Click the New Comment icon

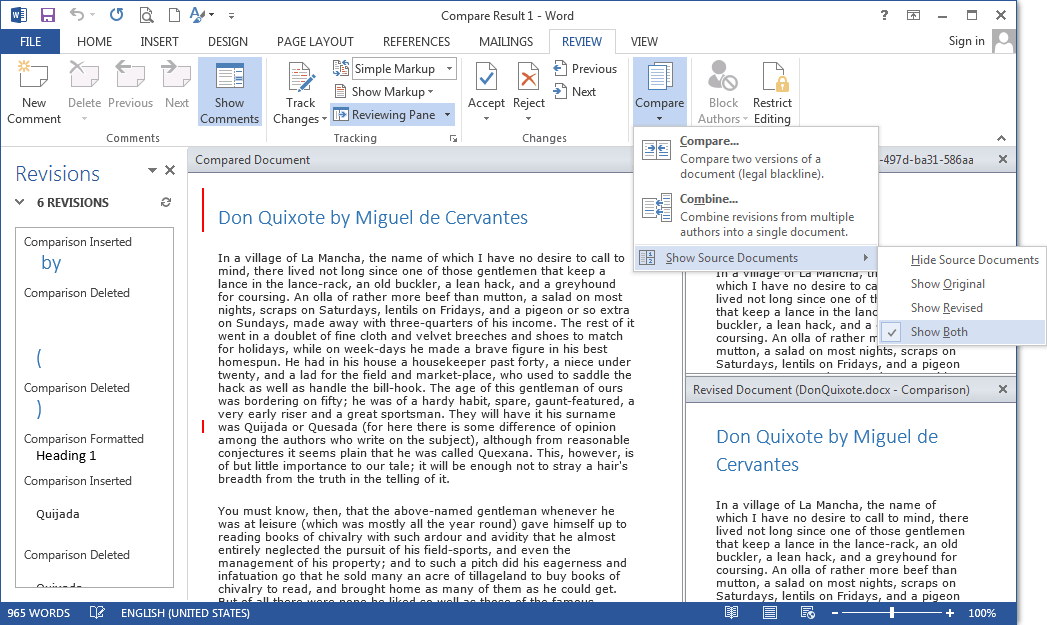click(x=33, y=76)
